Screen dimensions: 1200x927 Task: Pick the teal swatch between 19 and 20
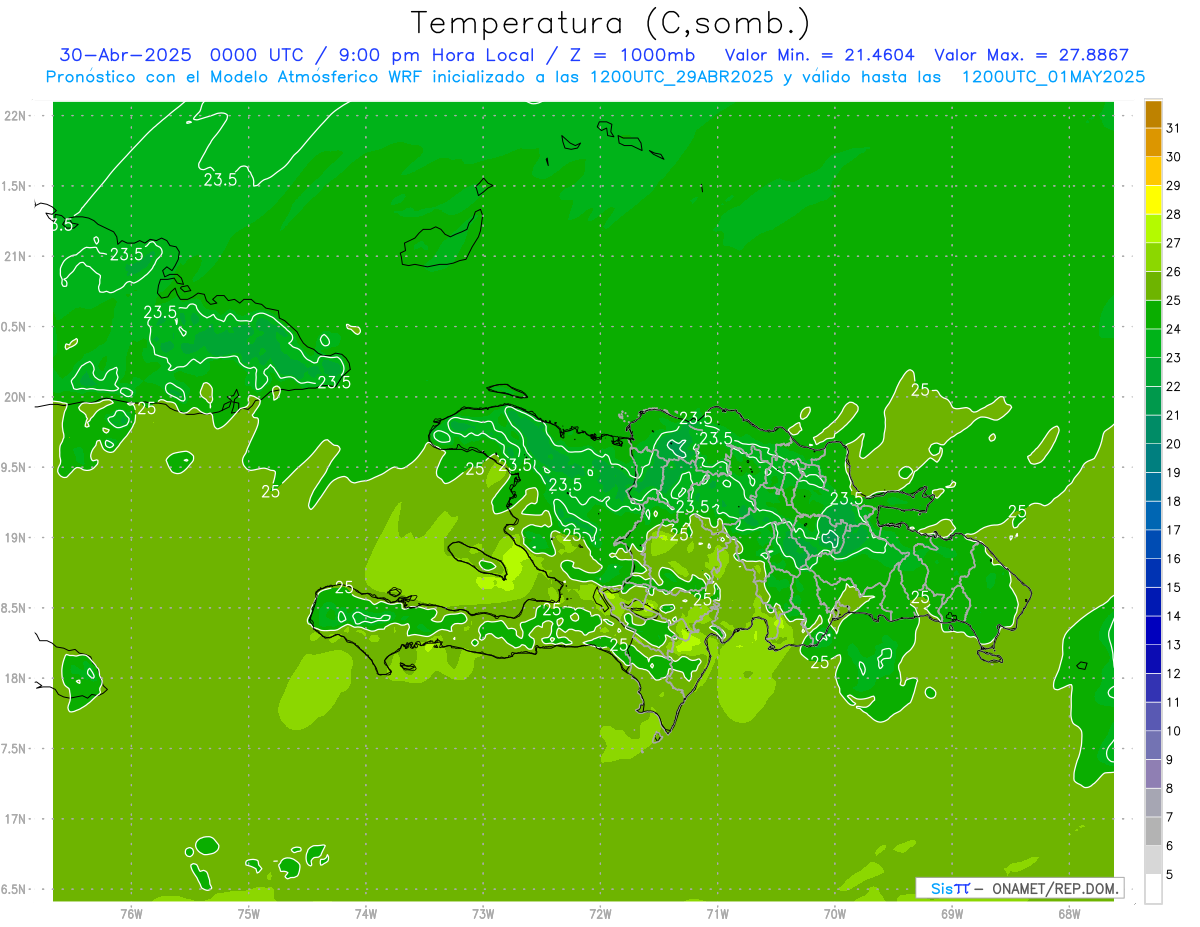[1153, 458]
